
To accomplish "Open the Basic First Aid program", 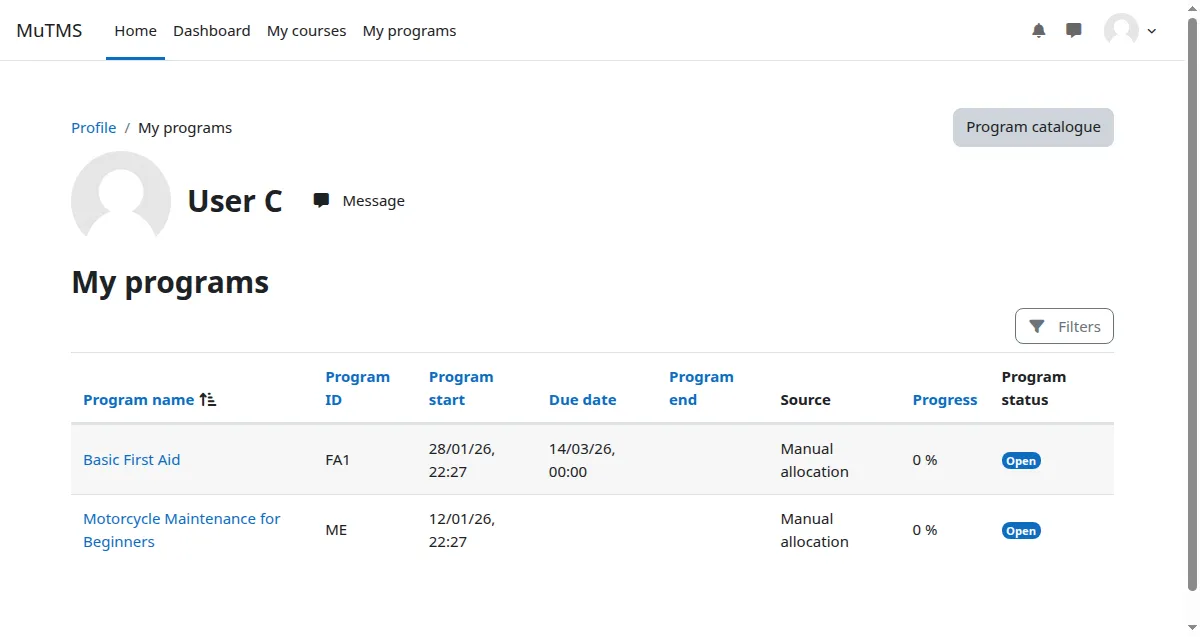I will (131, 459).
